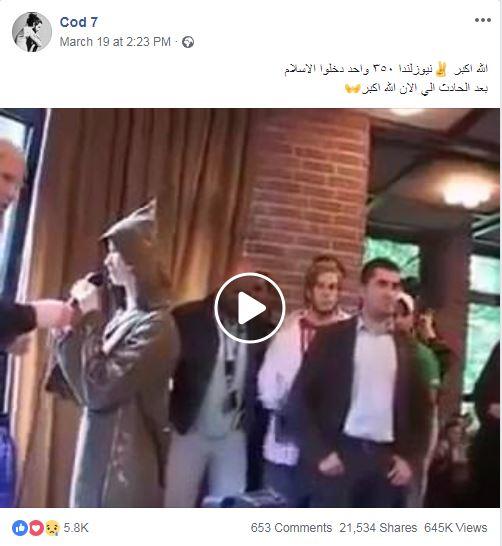
Task: Click the victory hand emoji in caption
Action: pos(442,69)
